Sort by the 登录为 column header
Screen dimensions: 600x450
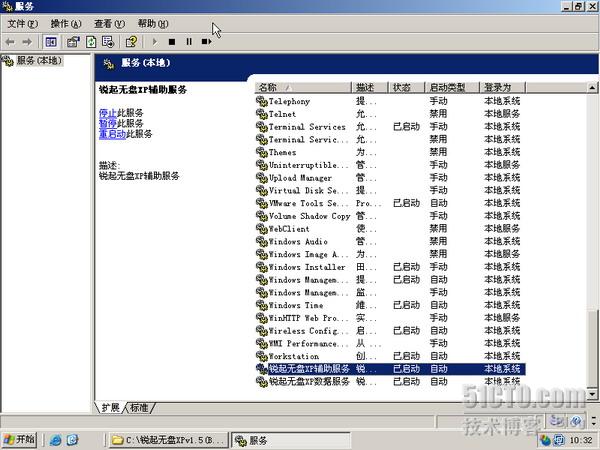(x=503, y=87)
